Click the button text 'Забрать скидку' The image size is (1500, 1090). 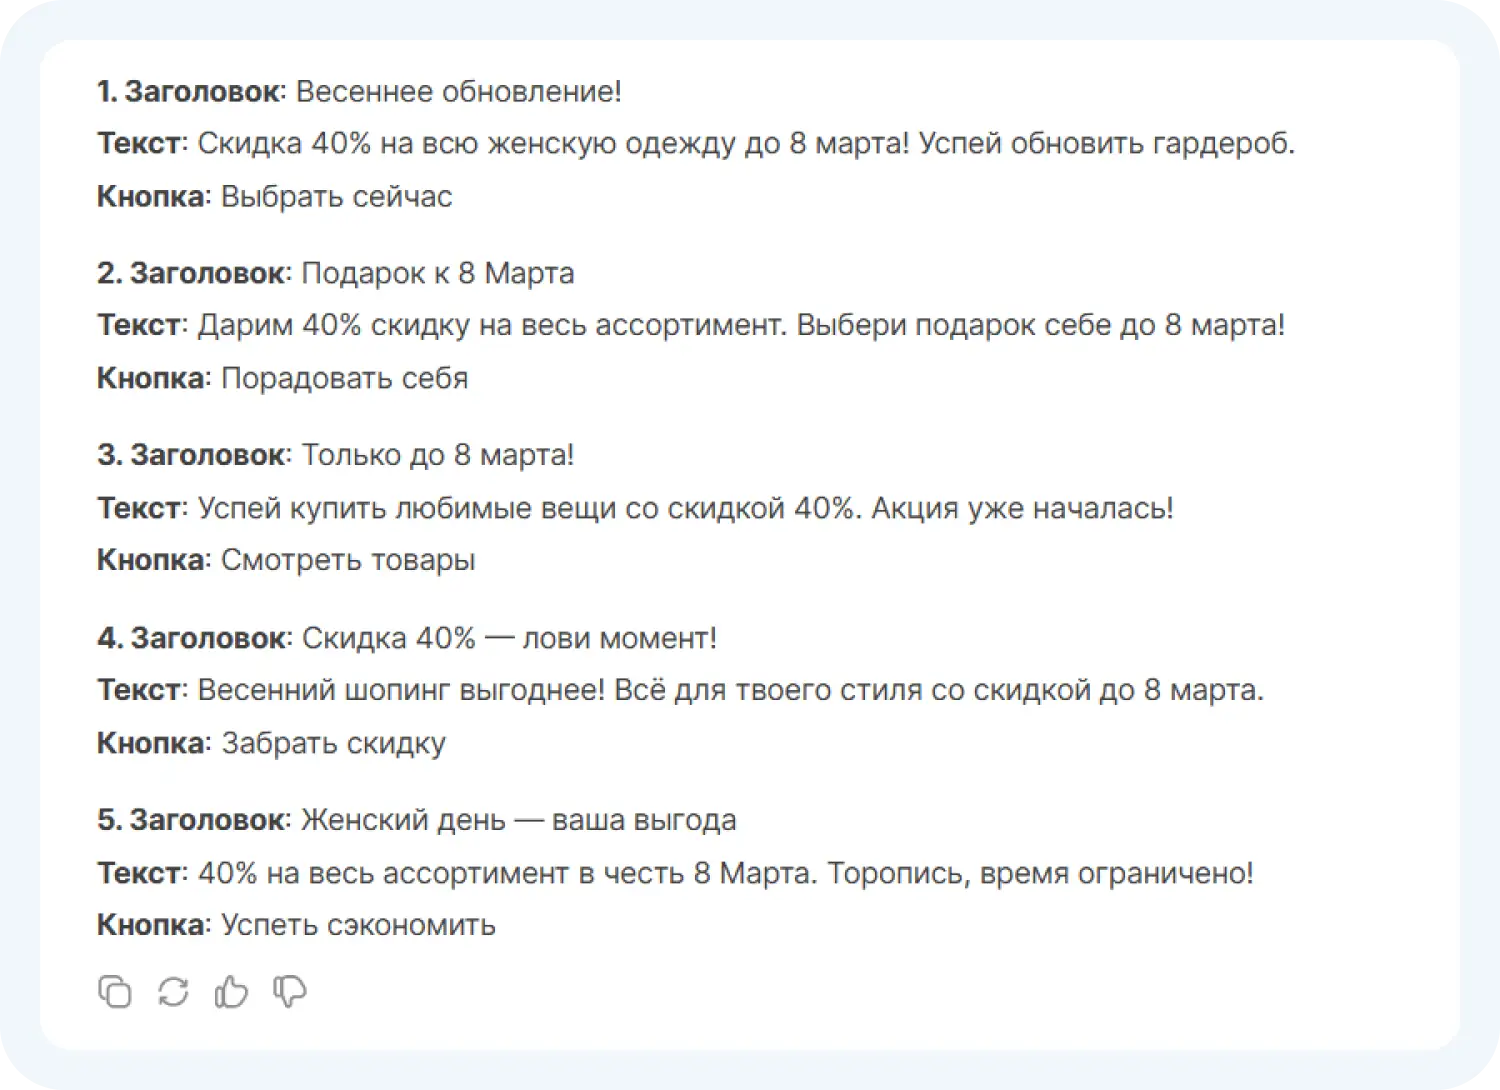coord(333,744)
